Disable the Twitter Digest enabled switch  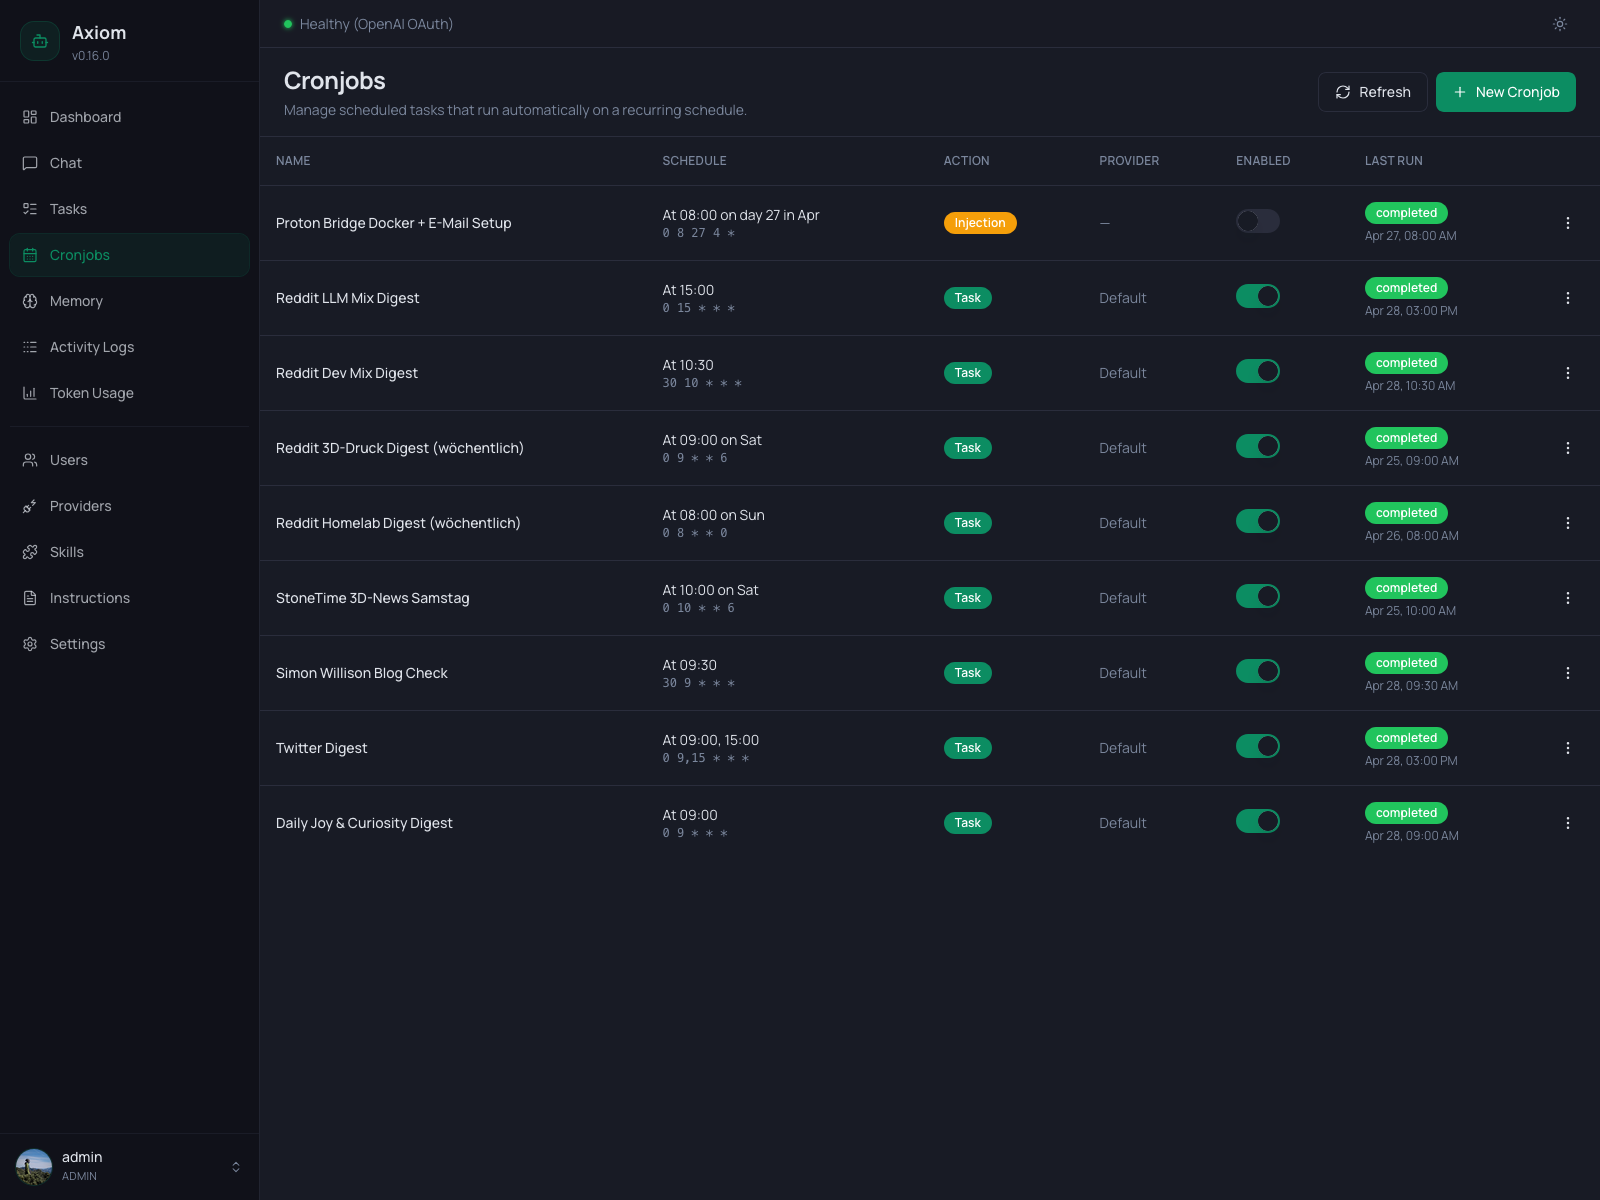coord(1257,746)
